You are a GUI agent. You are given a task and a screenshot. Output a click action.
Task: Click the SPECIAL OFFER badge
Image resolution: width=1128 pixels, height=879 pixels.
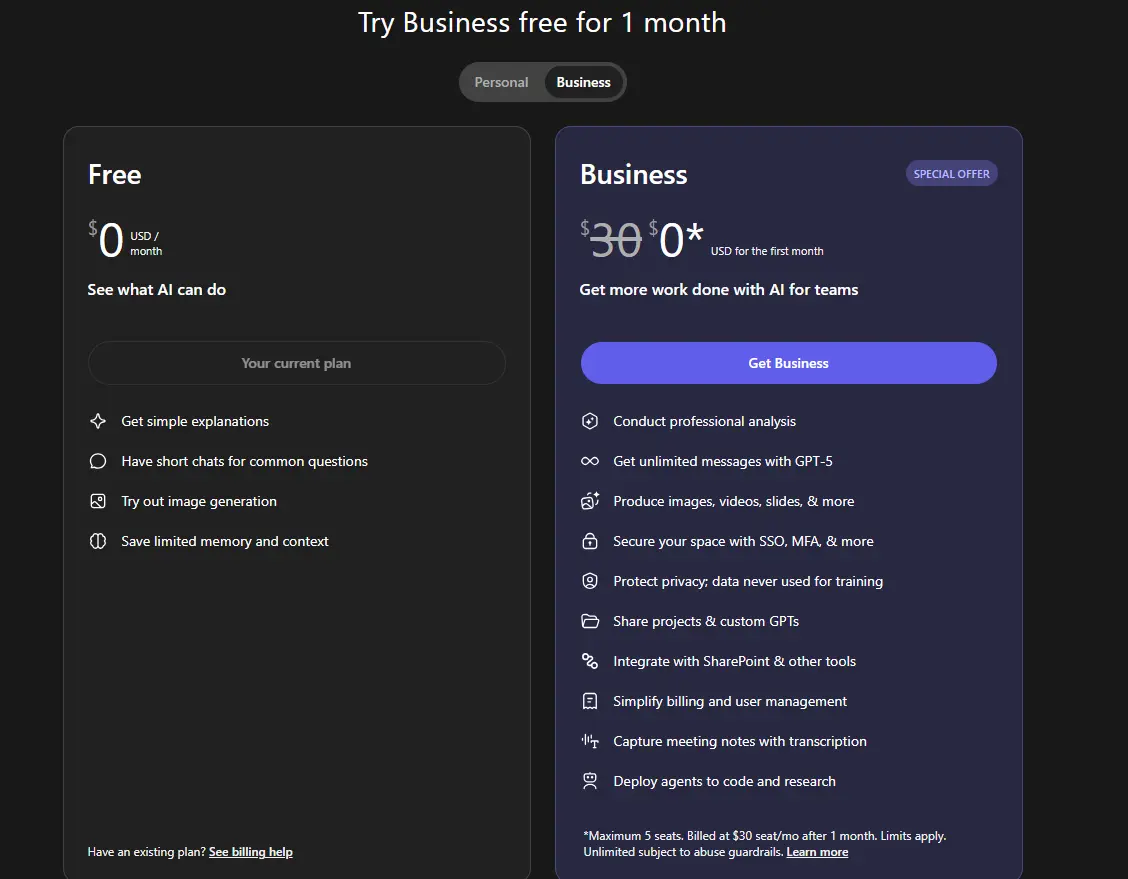point(951,173)
